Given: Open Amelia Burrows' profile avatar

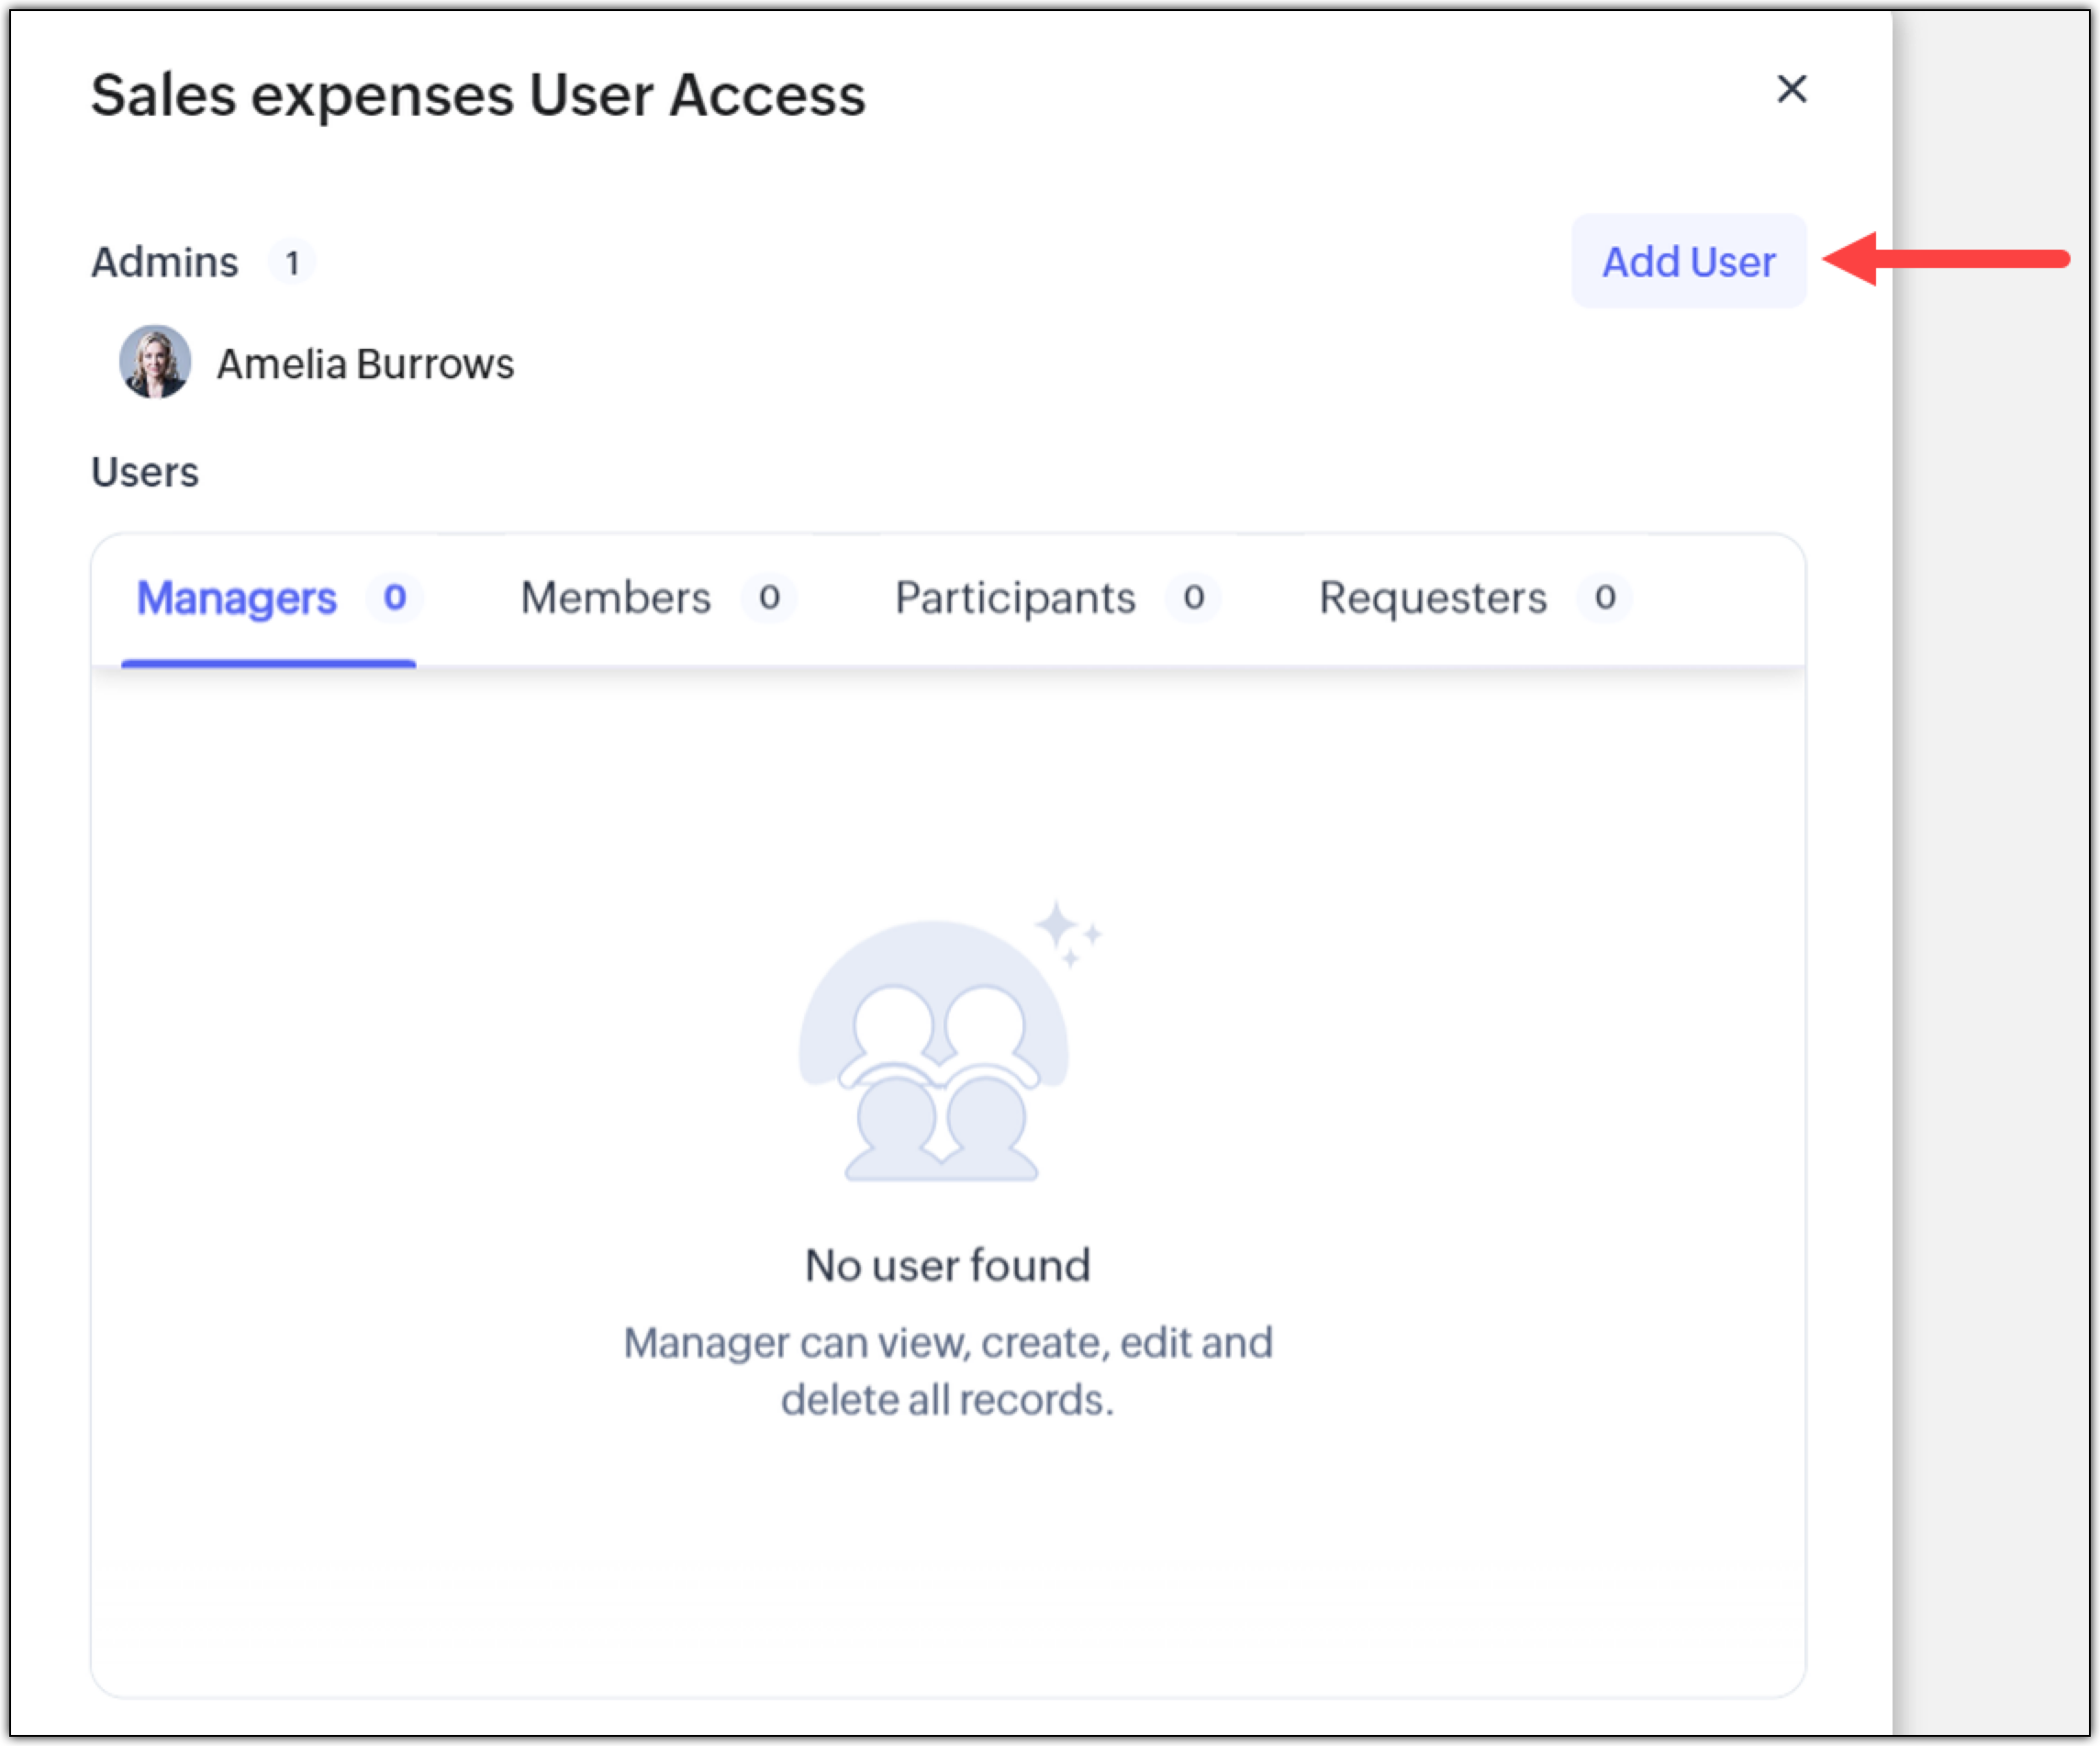Looking at the screenshot, I should [155, 362].
